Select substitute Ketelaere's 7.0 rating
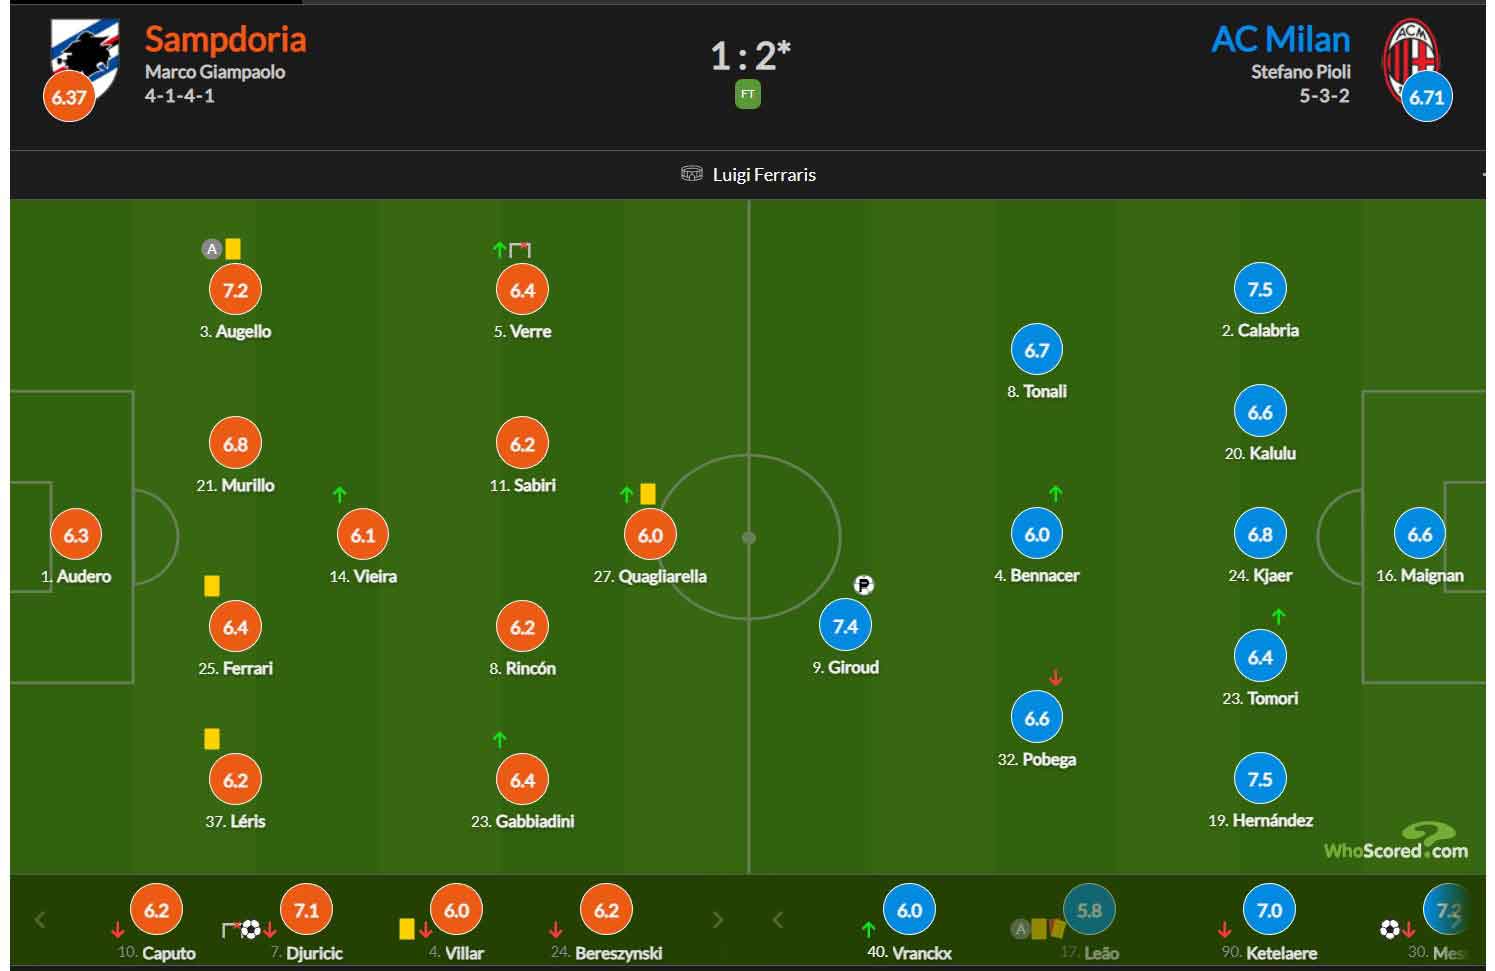Image resolution: width=1495 pixels, height=971 pixels. (1269, 911)
